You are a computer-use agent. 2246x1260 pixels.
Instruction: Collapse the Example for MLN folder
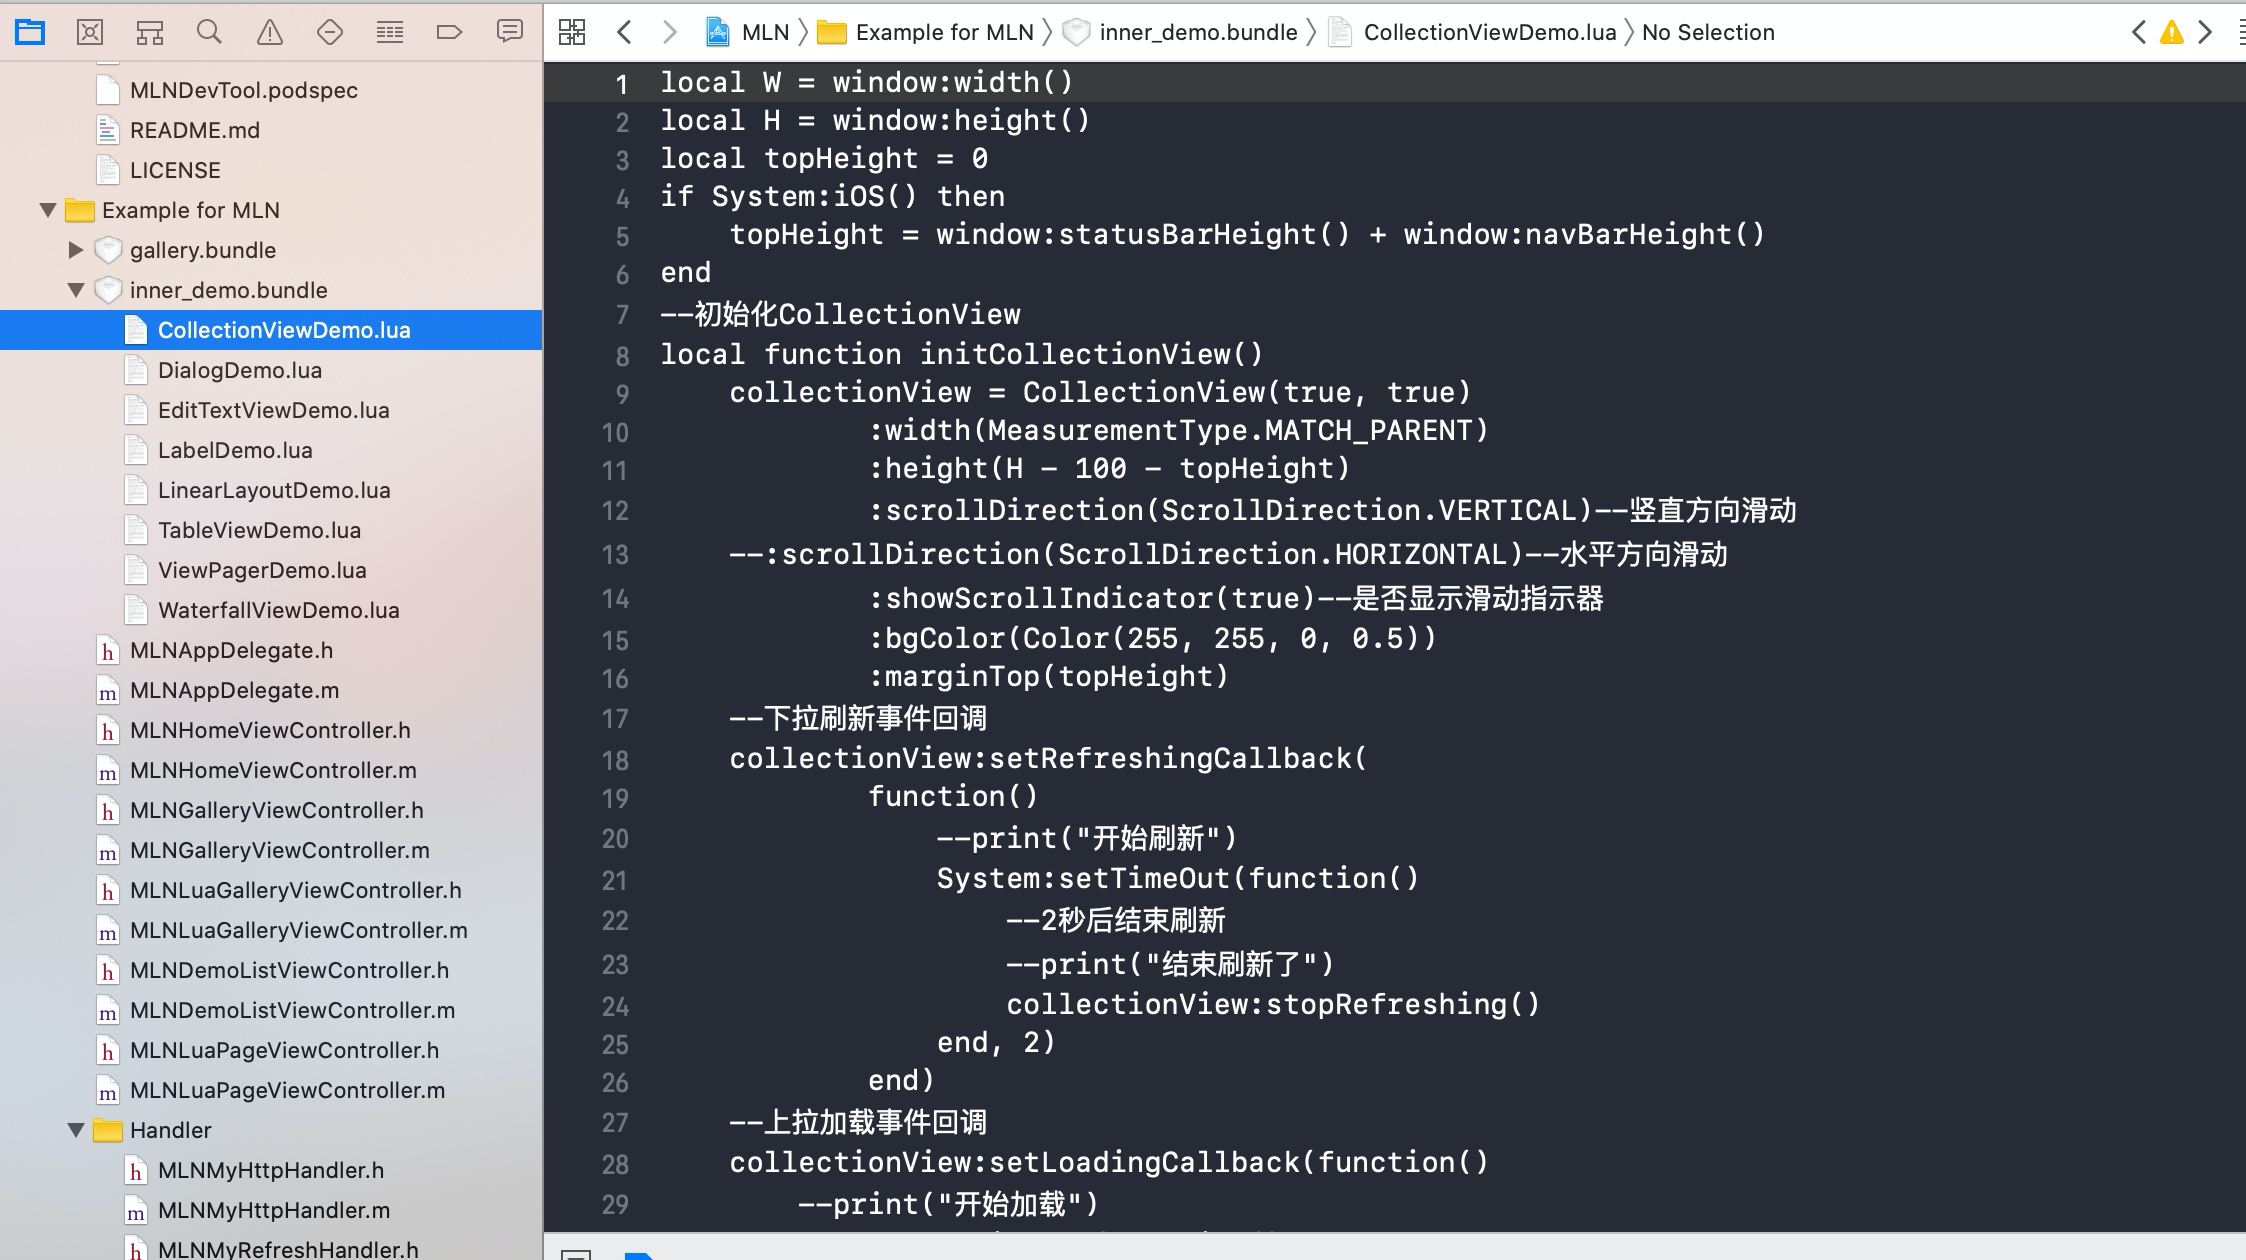click(x=48, y=210)
